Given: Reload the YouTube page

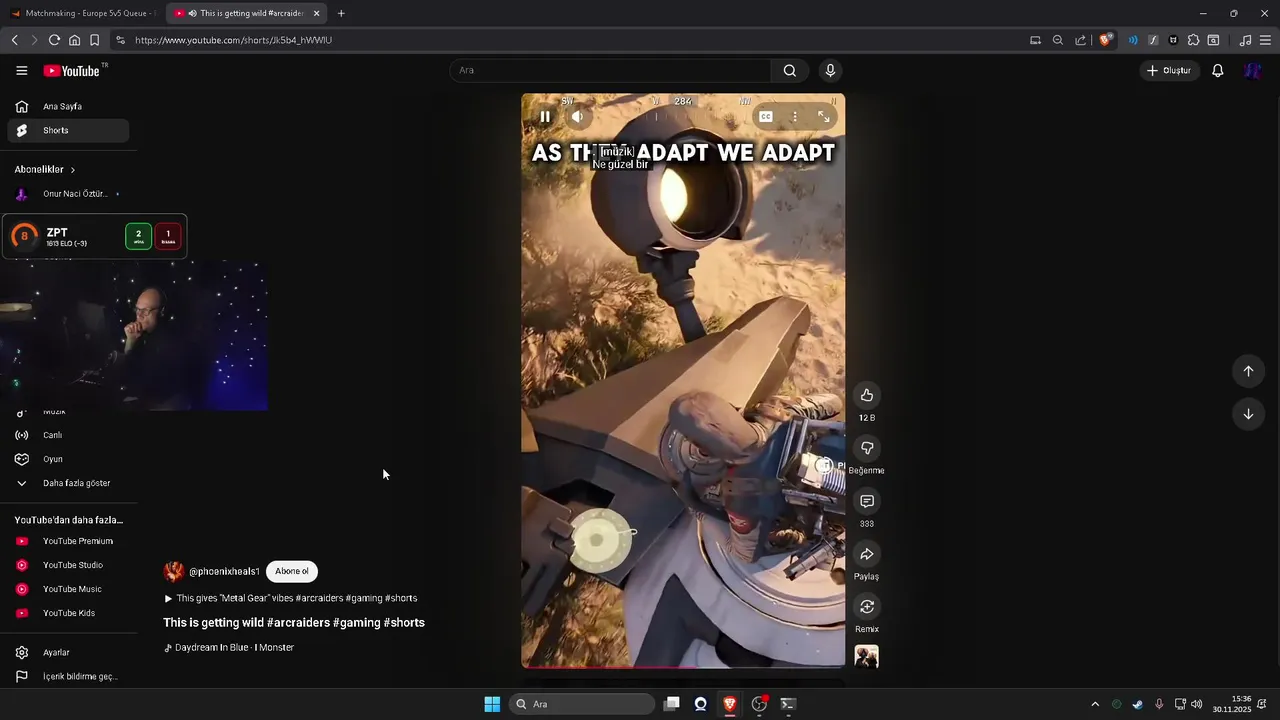Looking at the screenshot, I should (x=54, y=40).
